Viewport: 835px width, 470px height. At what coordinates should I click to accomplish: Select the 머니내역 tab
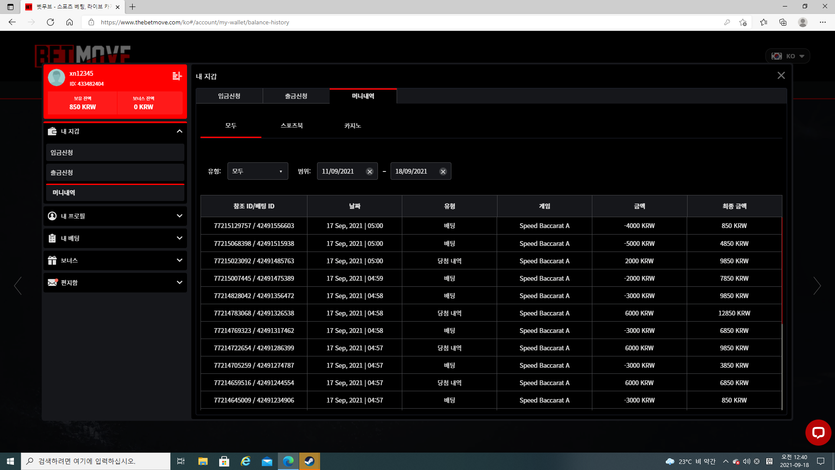[x=363, y=96]
